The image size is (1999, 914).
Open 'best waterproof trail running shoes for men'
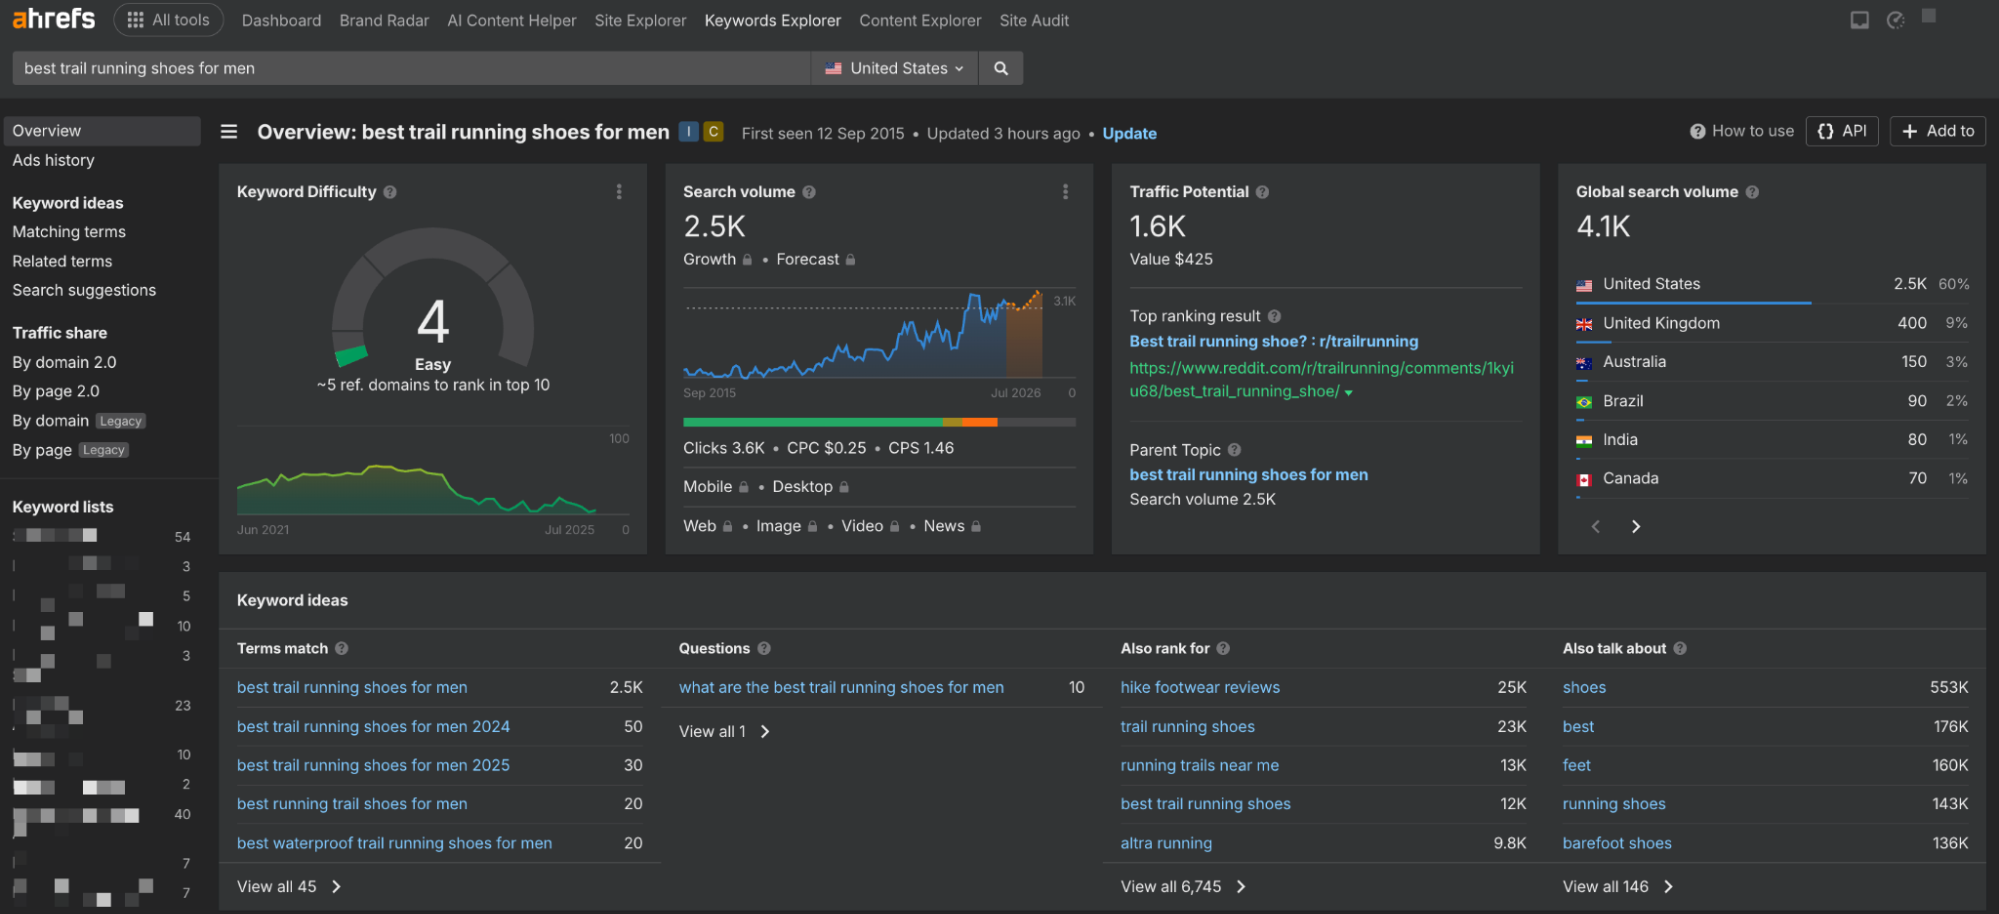click(x=394, y=844)
